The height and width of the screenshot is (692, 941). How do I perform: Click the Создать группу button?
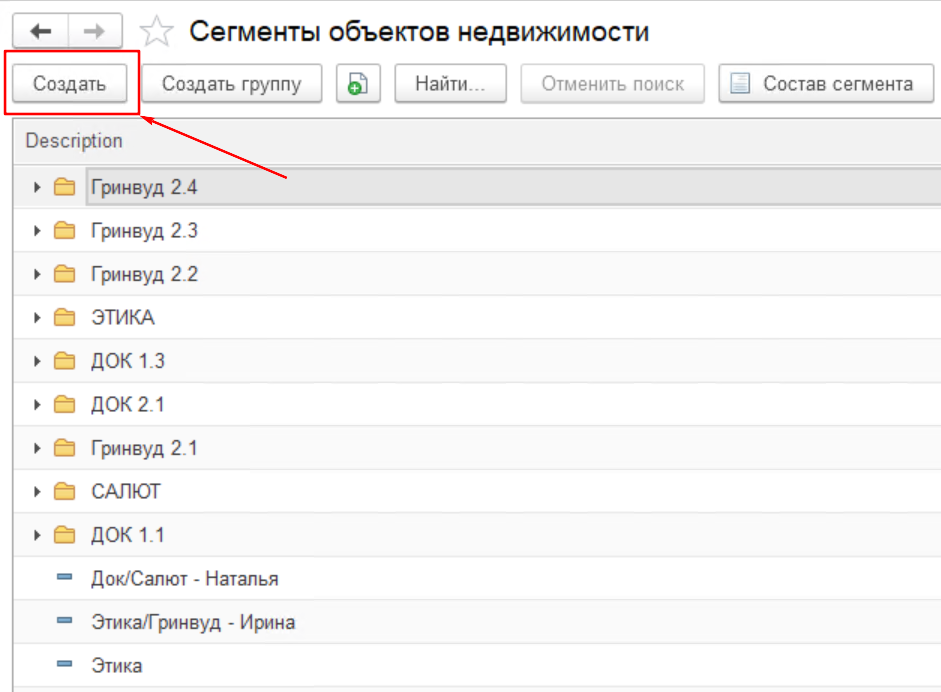231,84
